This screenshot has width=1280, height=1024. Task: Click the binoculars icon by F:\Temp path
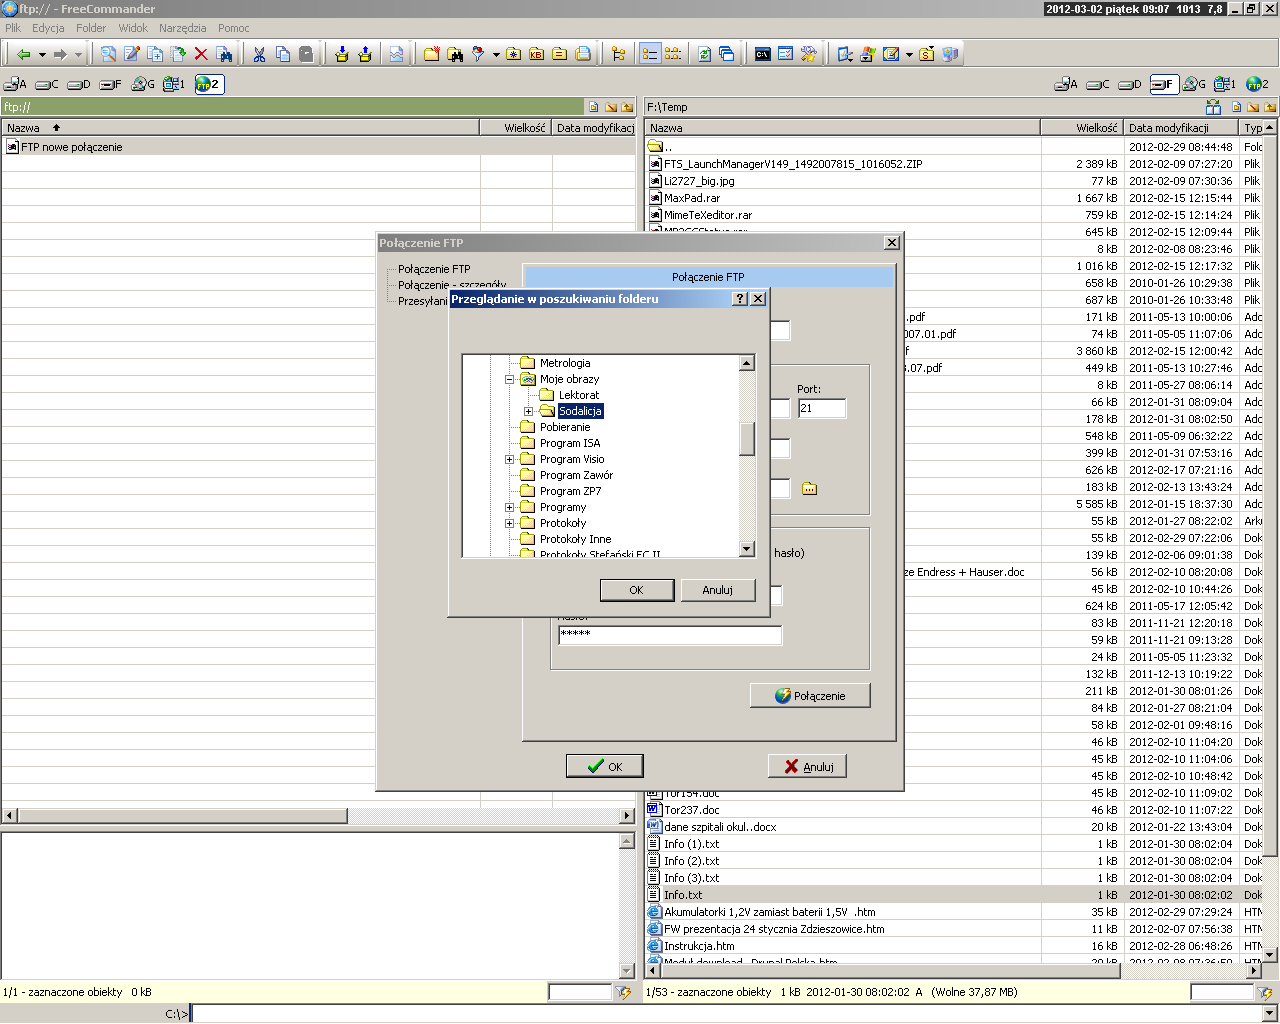click(x=1214, y=107)
